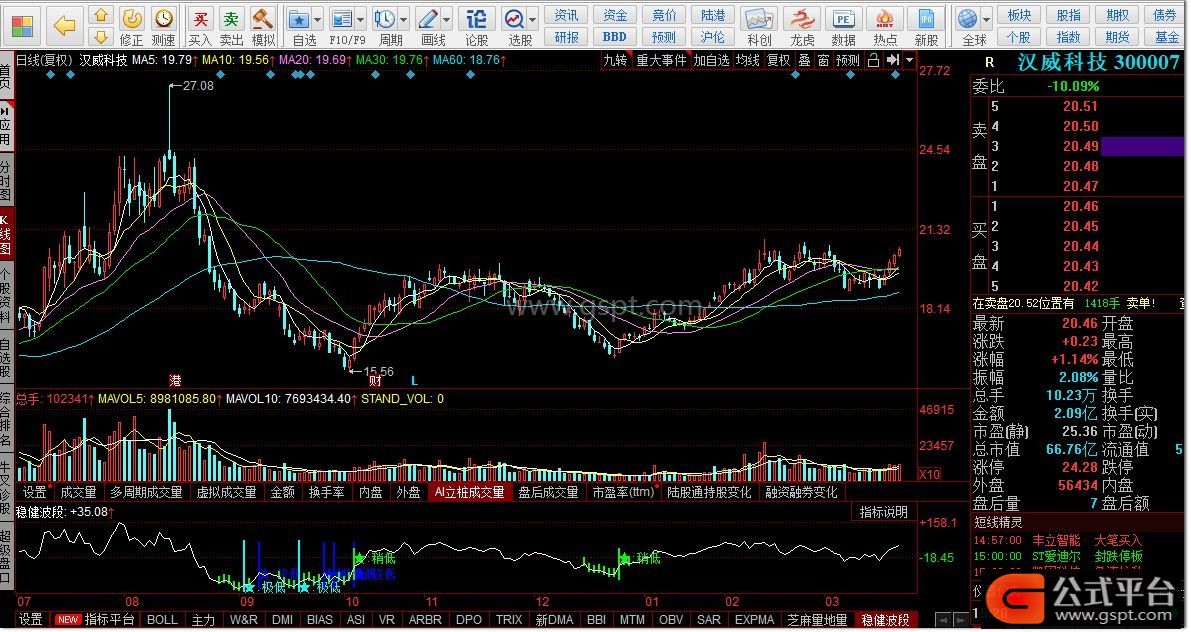
Task: Select the EXPMA indicator tab
Action: click(754, 620)
